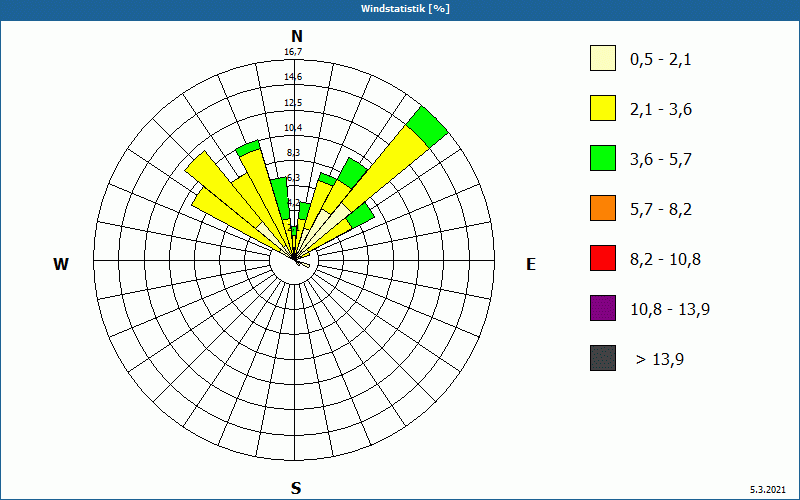
Task: Click the yellow 2,1 - 3,6 legend swatch
Action: [603, 108]
